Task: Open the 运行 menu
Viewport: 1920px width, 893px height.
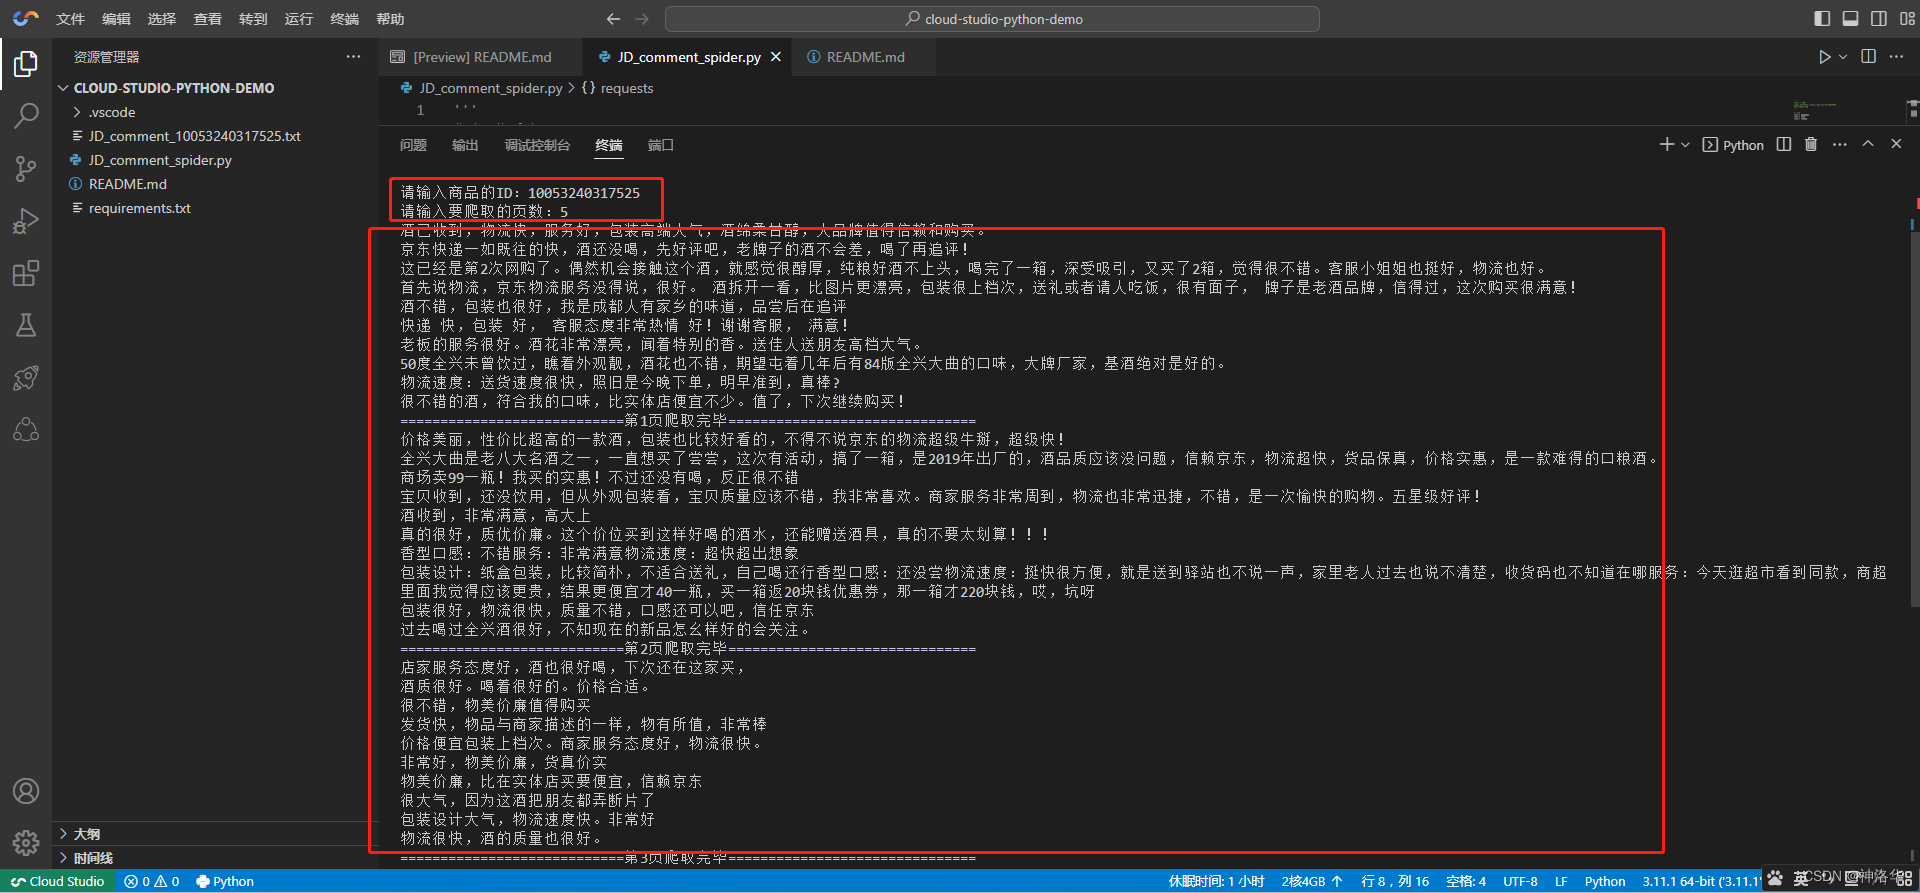Action: 299,19
